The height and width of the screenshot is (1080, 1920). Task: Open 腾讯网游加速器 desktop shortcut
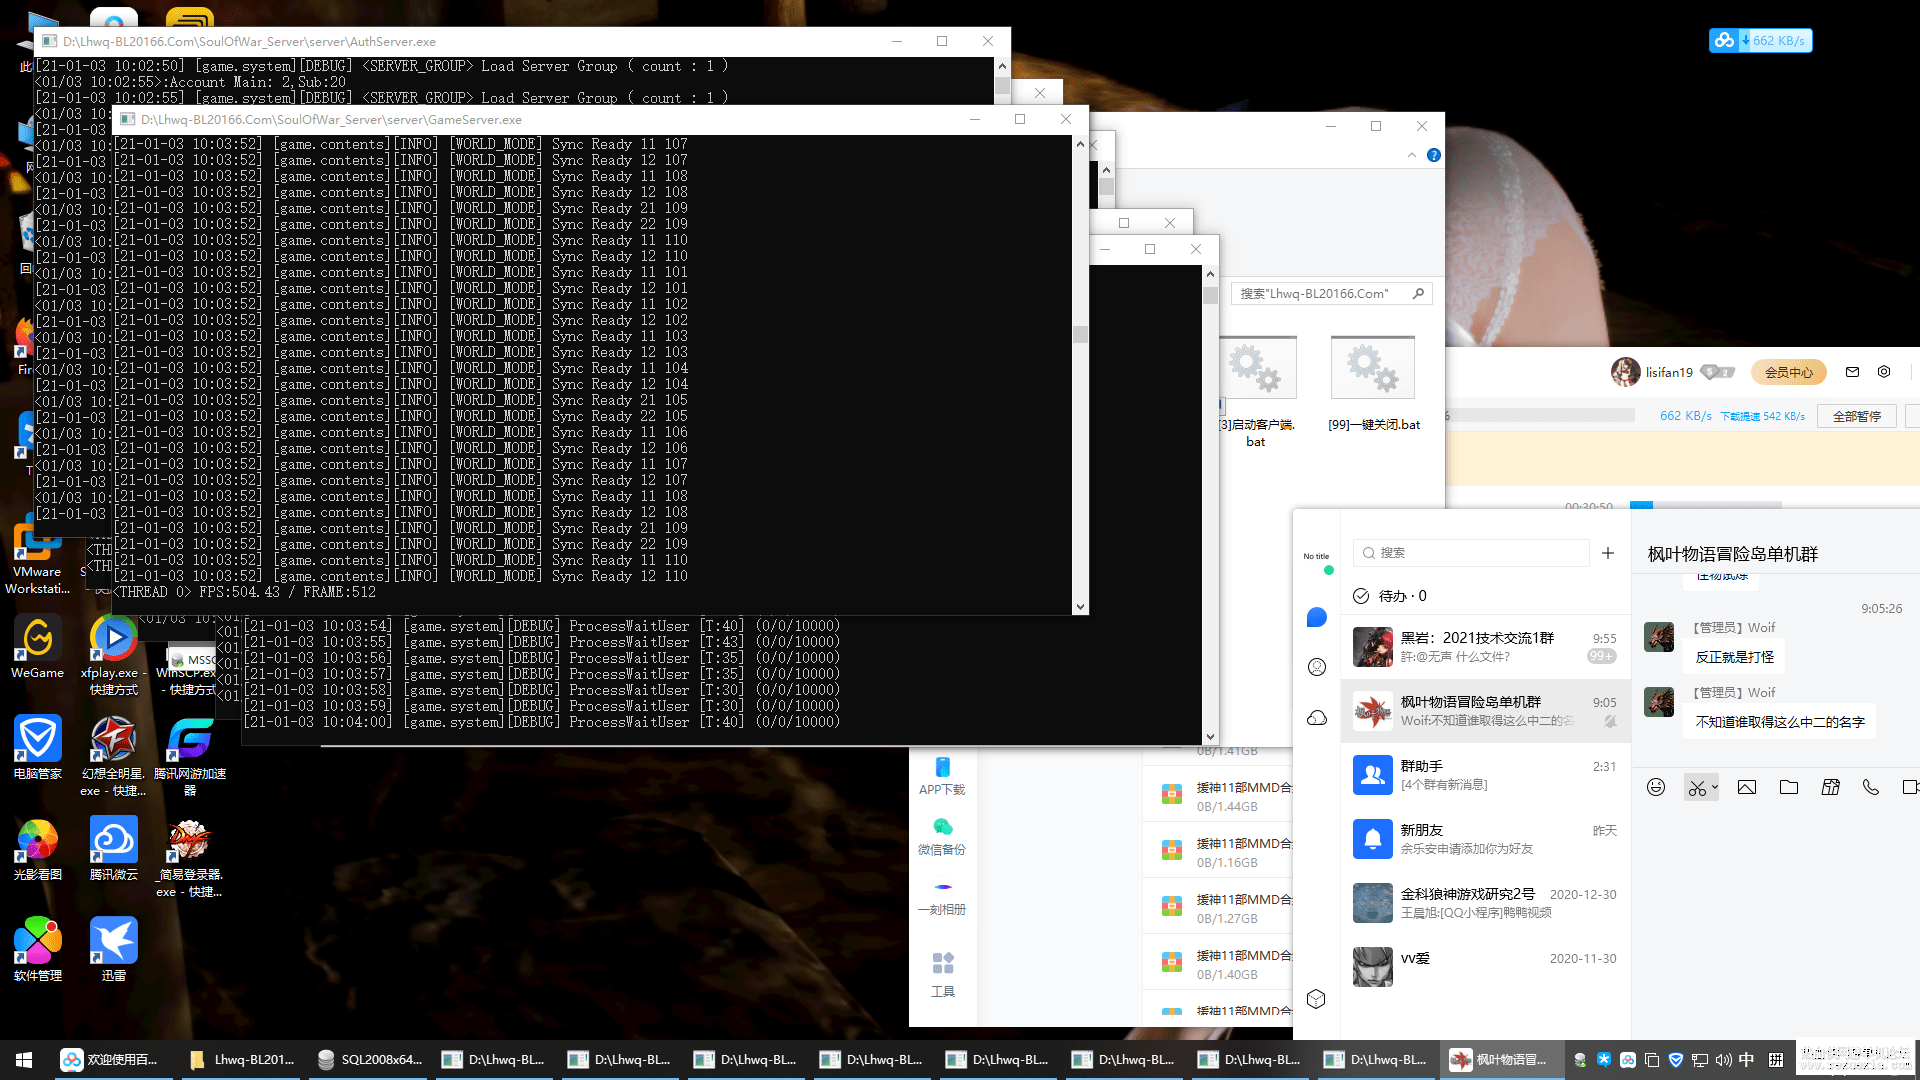coord(190,756)
